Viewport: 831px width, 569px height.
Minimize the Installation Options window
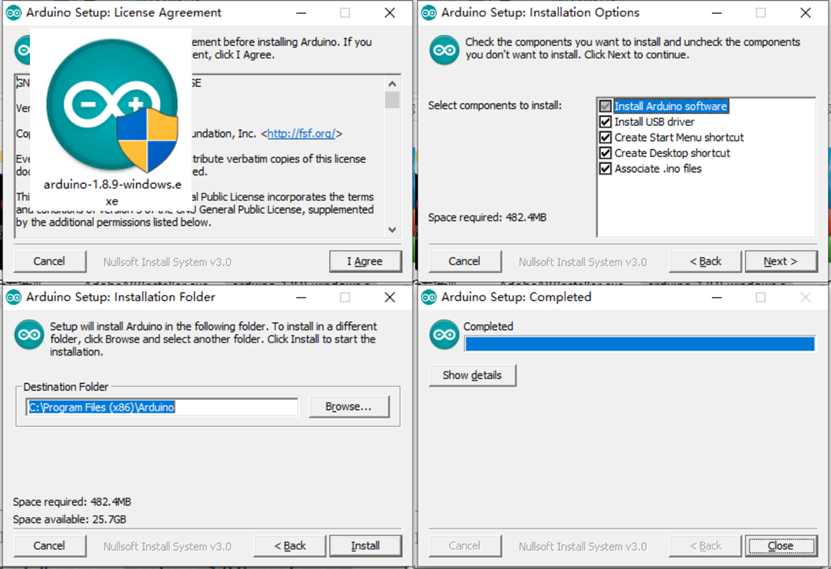[x=717, y=13]
